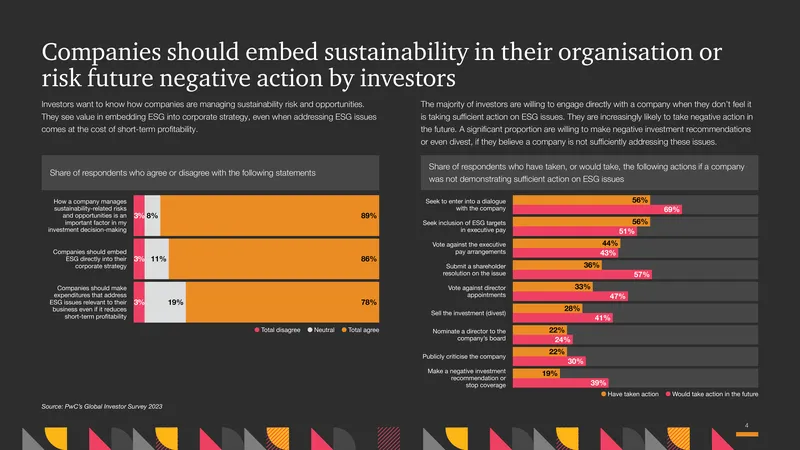Screen dimensions: 800x450
Task: Click the 'Publicly criticise the company' label
Action: tap(464, 357)
